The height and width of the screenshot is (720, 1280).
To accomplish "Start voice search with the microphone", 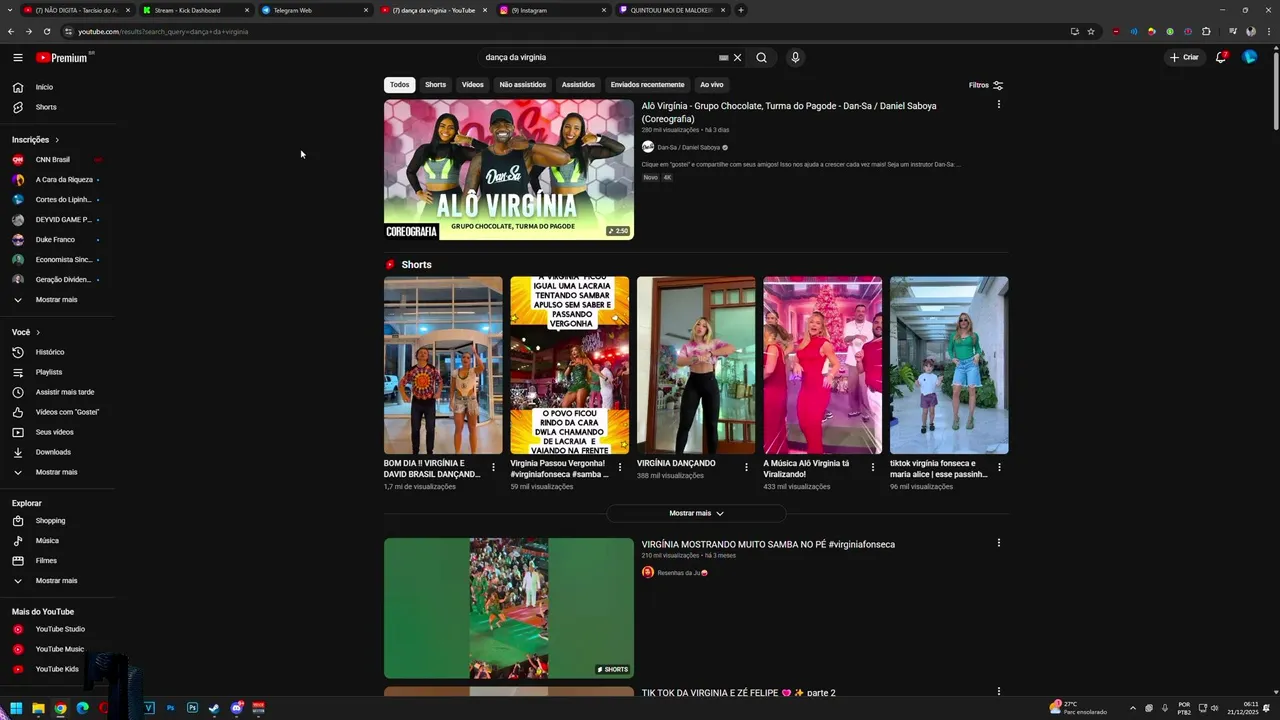I will (795, 57).
